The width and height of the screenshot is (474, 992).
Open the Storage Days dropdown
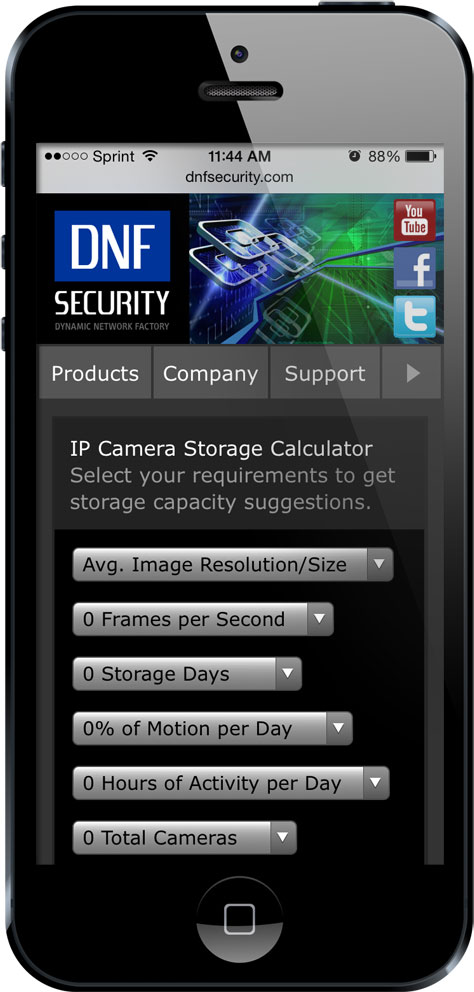click(187, 674)
